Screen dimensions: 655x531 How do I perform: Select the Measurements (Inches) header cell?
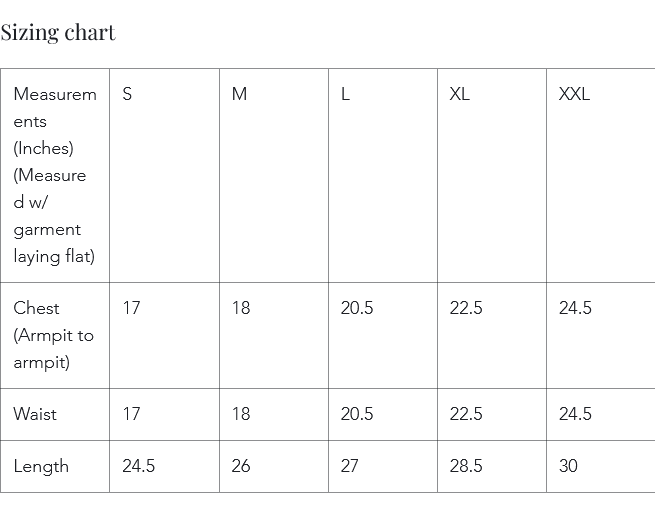55,175
